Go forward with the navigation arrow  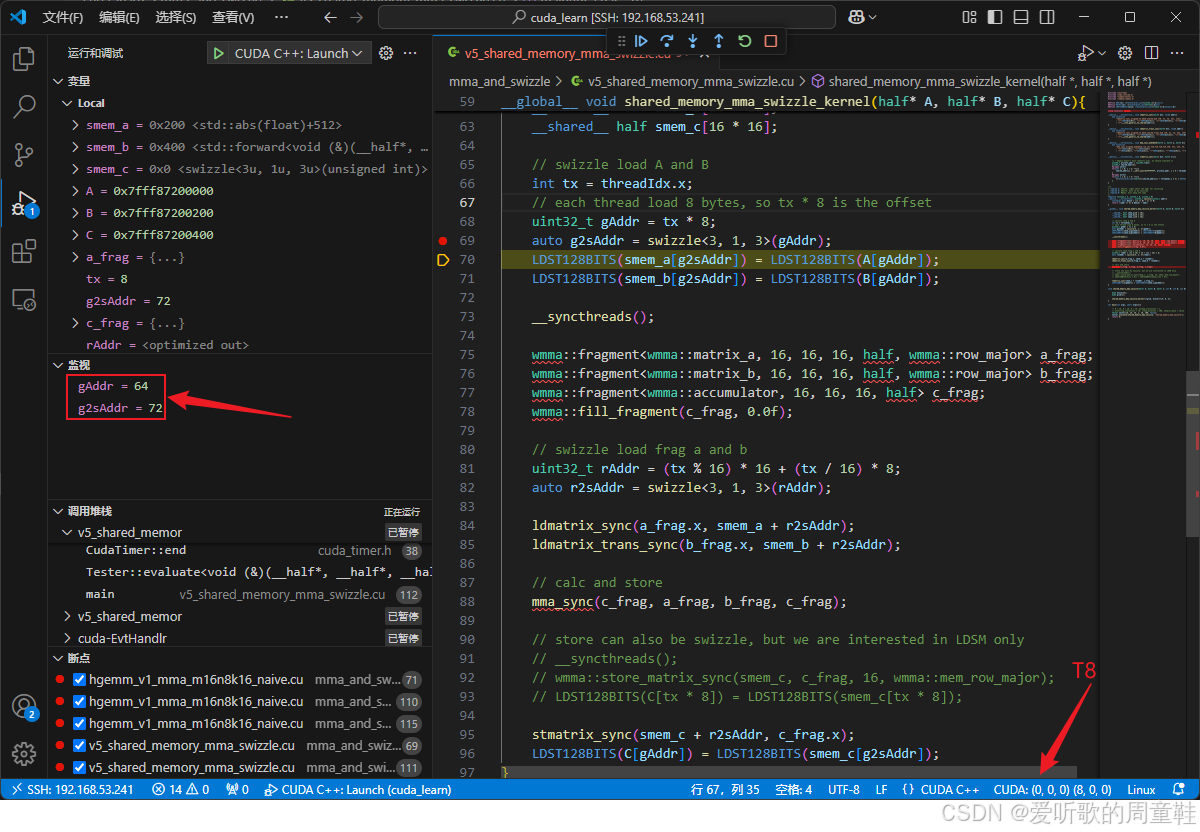click(x=357, y=17)
